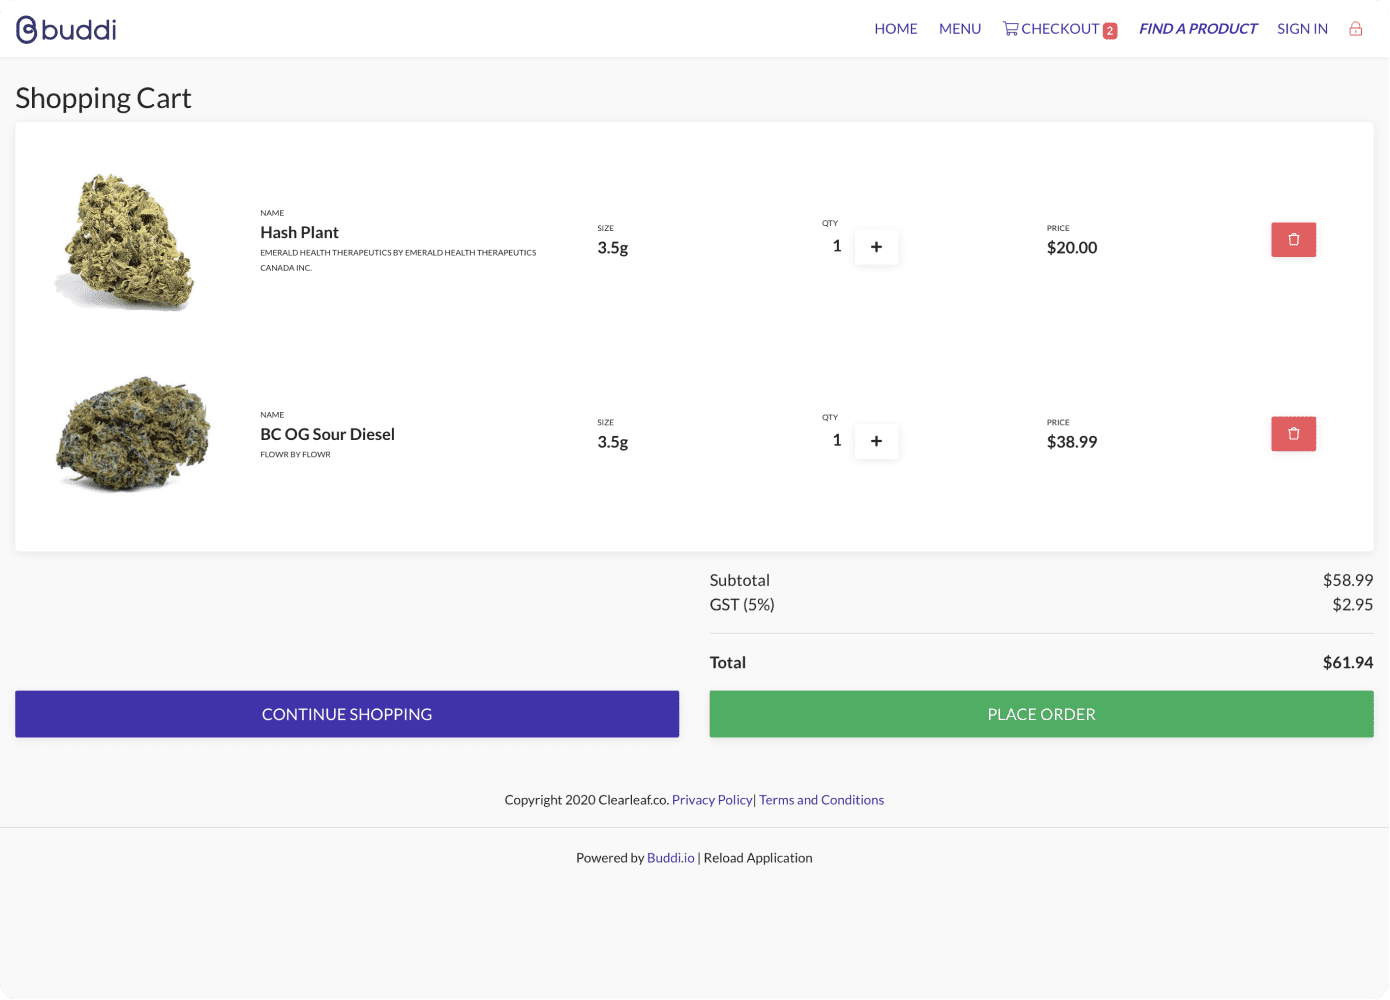Click the BC OG Sour Diesel name
Image resolution: width=1390 pixels, height=1000 pixels.
click(x=327, y=434)
